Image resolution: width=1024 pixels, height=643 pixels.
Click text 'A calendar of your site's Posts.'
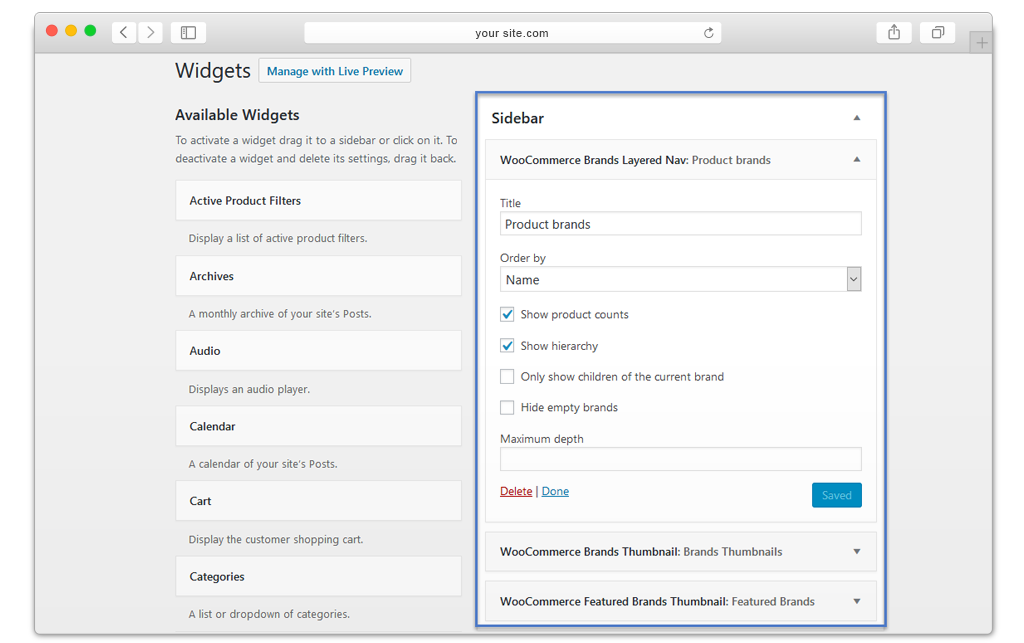[263, 464]
